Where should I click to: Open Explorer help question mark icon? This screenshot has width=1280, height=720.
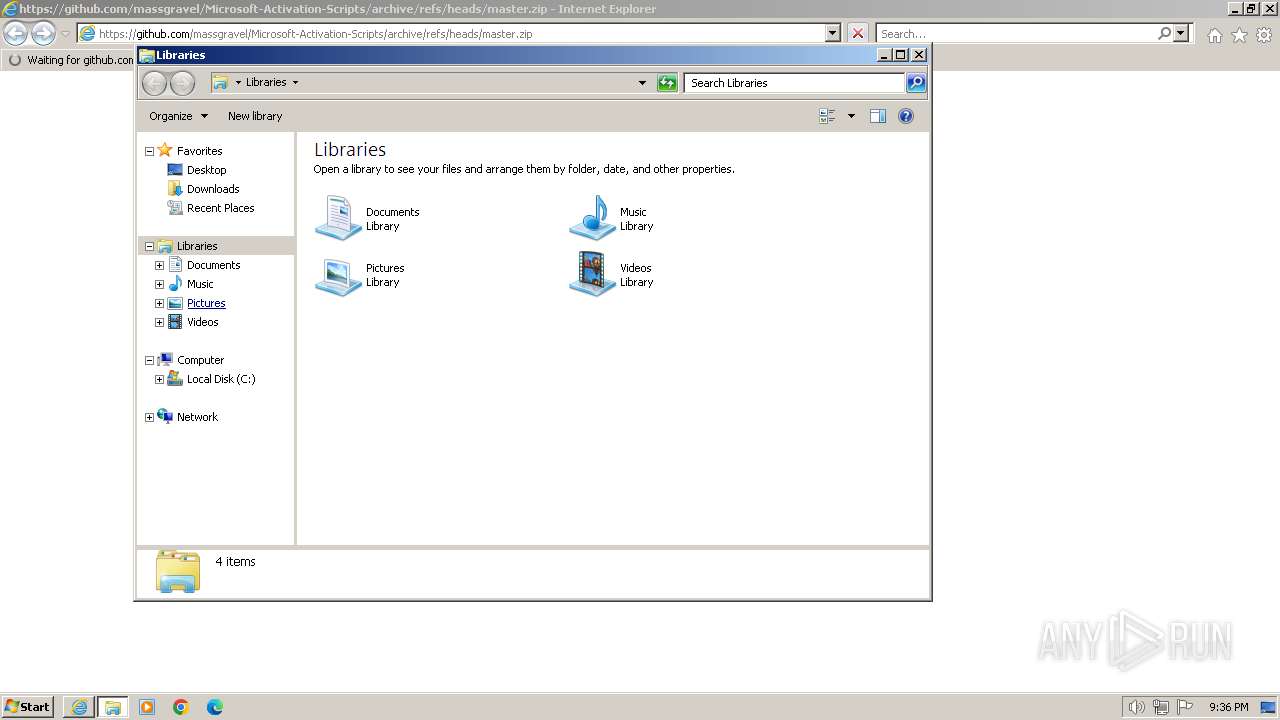906,116
